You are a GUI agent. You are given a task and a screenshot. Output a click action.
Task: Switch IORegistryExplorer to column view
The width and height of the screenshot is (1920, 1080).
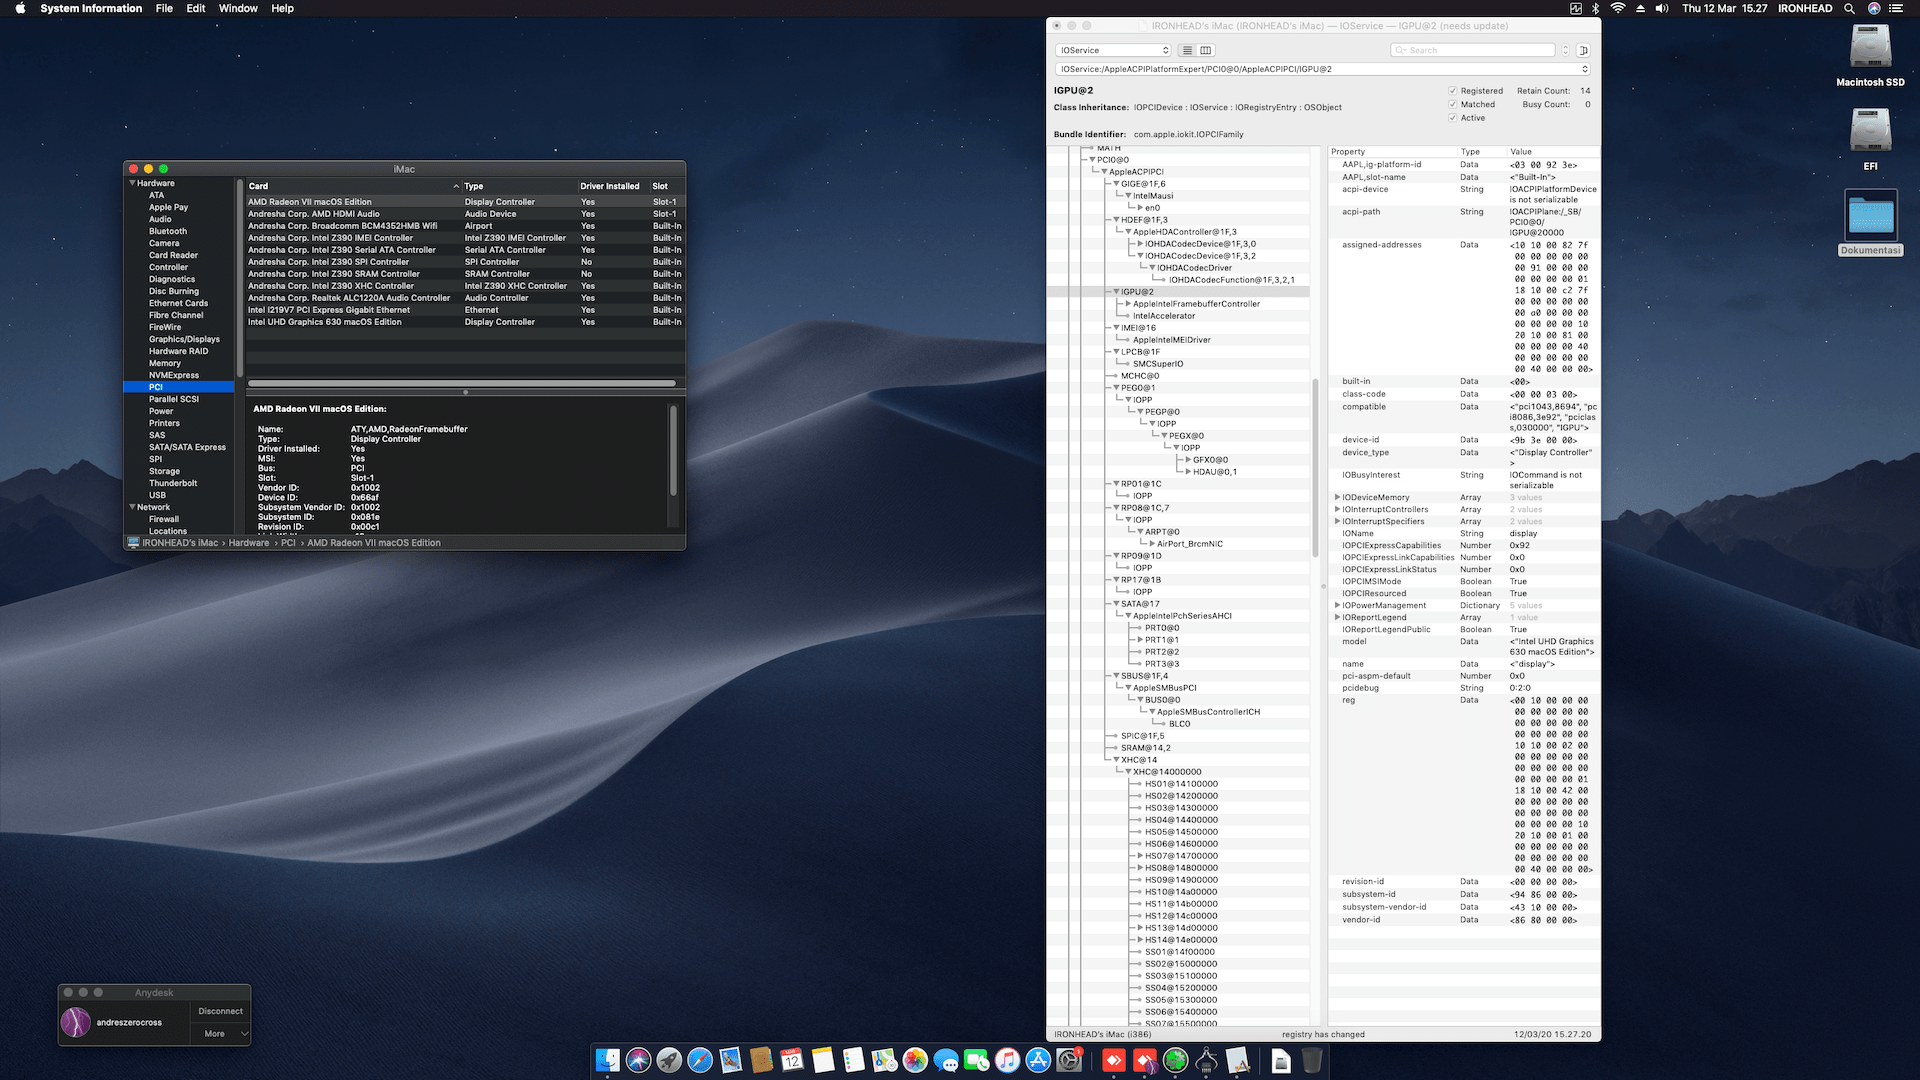(1206, 50)
